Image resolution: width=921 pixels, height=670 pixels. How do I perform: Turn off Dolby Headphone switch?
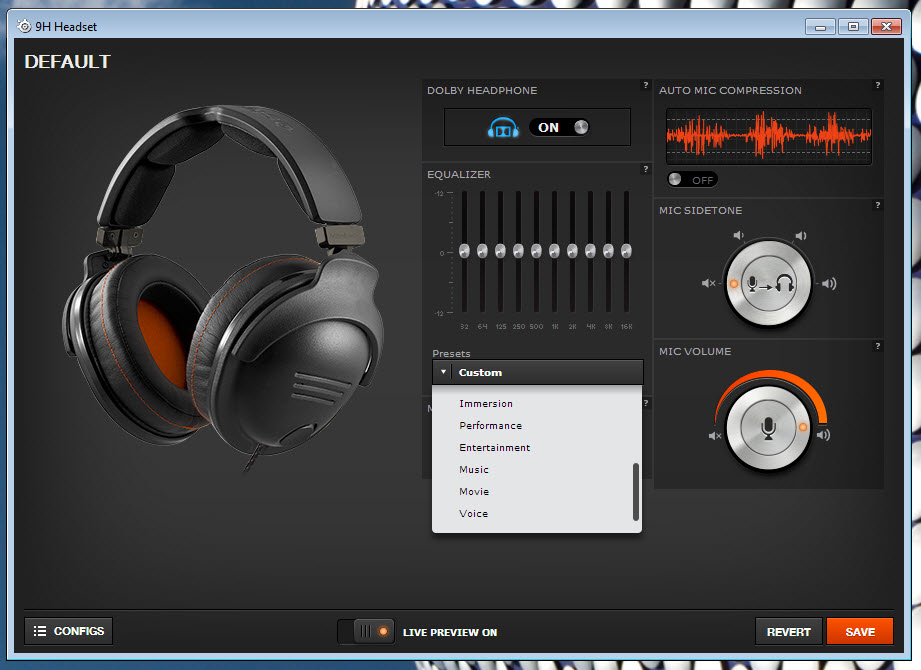[559, 127]
